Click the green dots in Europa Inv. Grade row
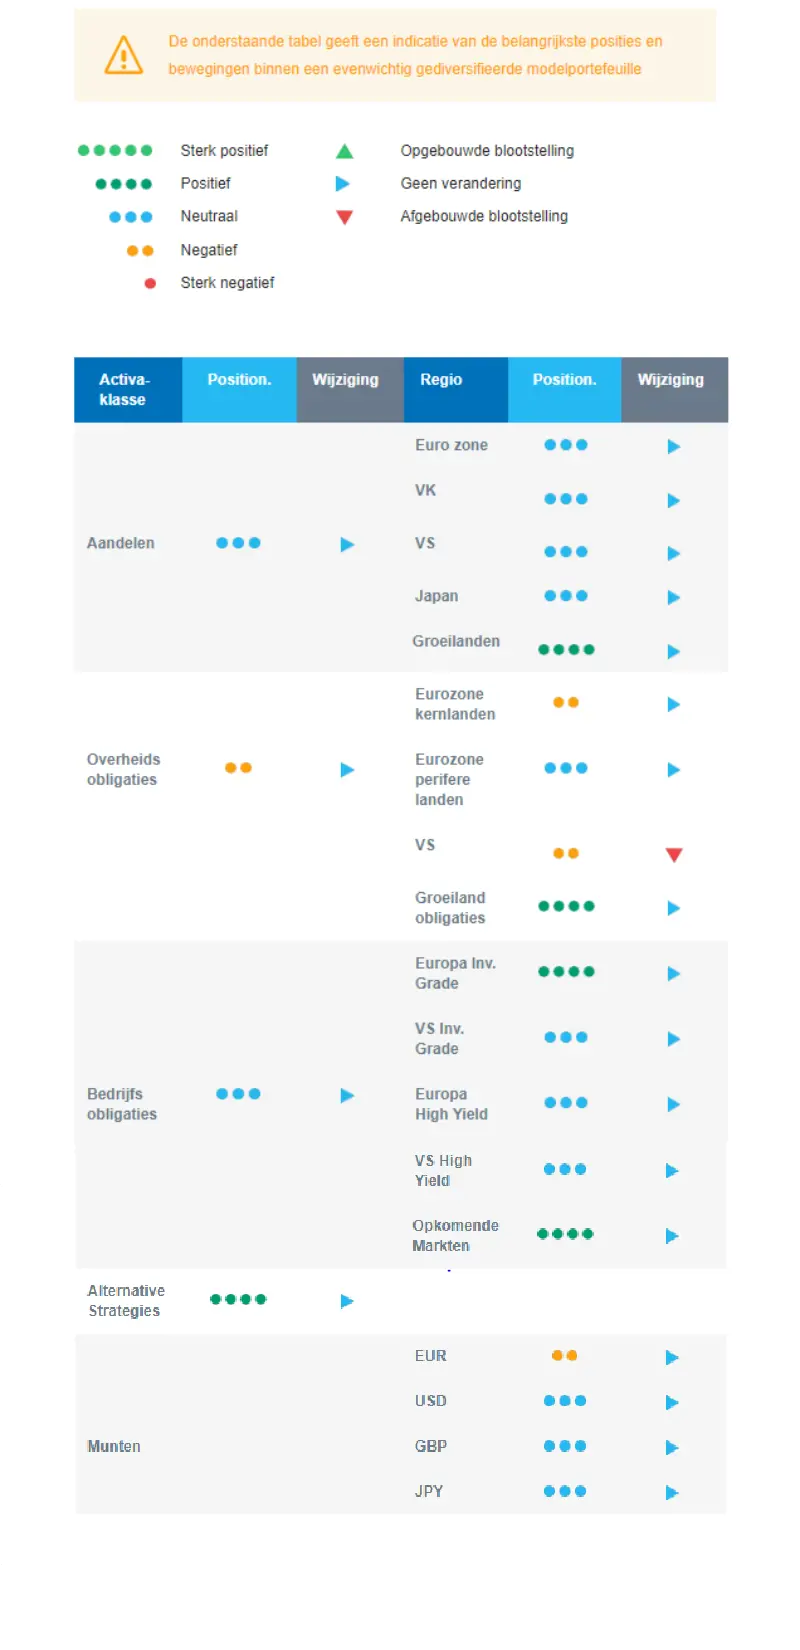The width and height of the screenshot is (800, 1650). point(566,971)
